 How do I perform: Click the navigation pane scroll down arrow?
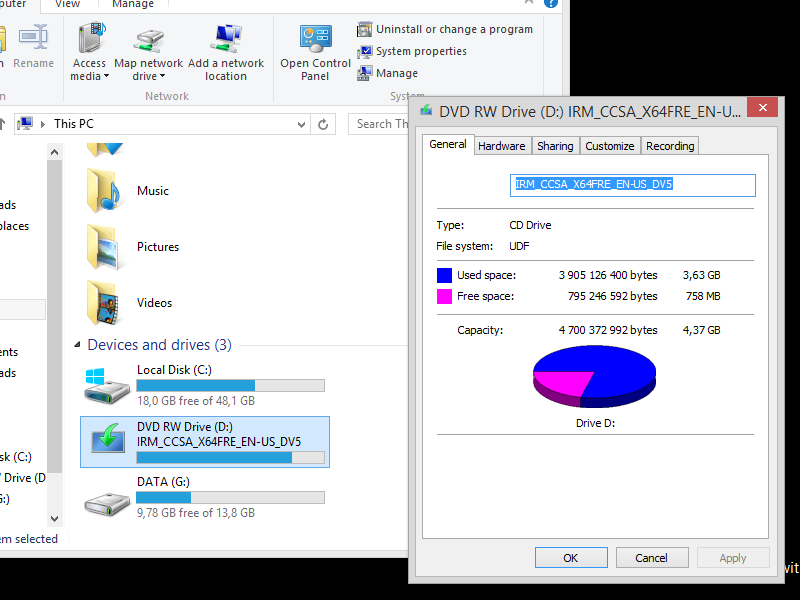pyautogui.click(x=55, y=518)
